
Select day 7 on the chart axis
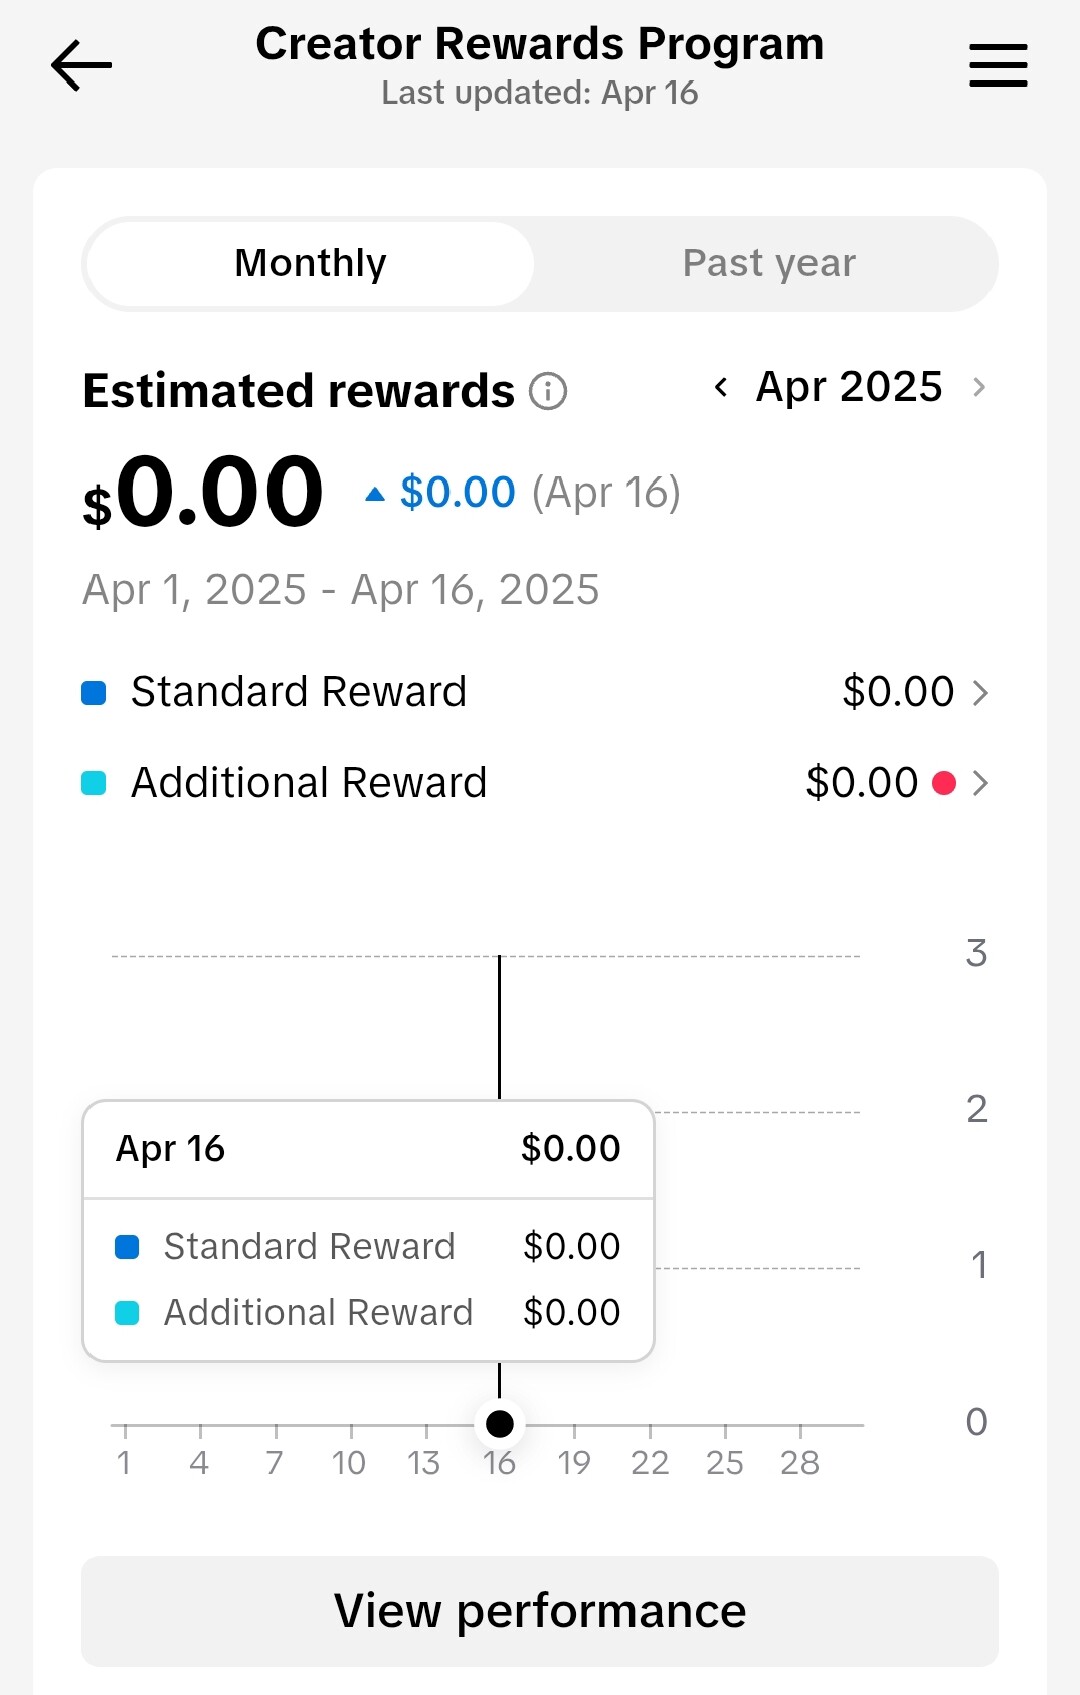(274, 1463)
